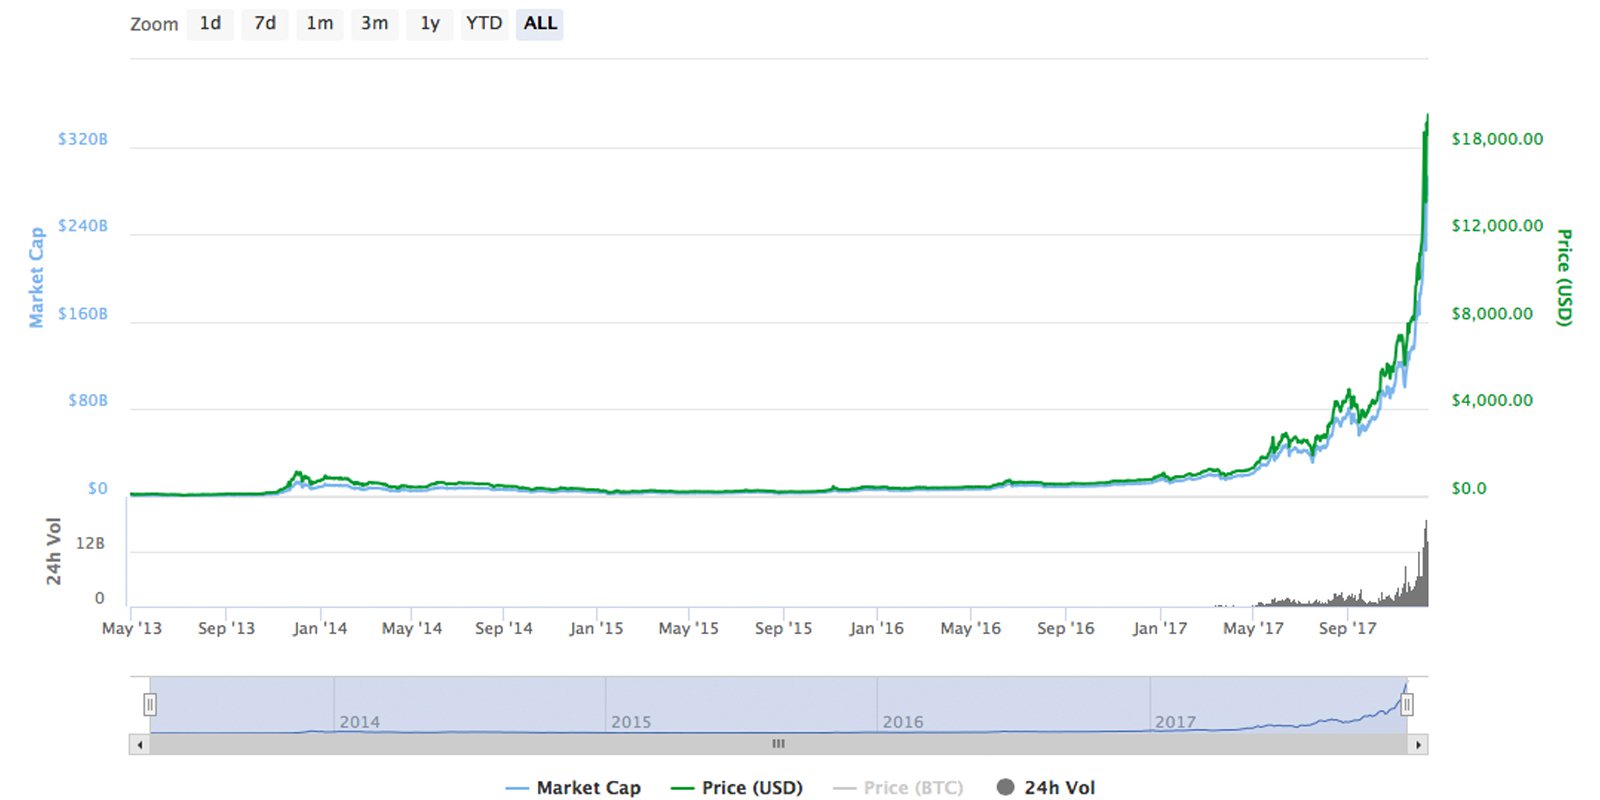1600x800 pixels.
Task: Click the $240B market cap axis label
Action: tap(83, 226)
